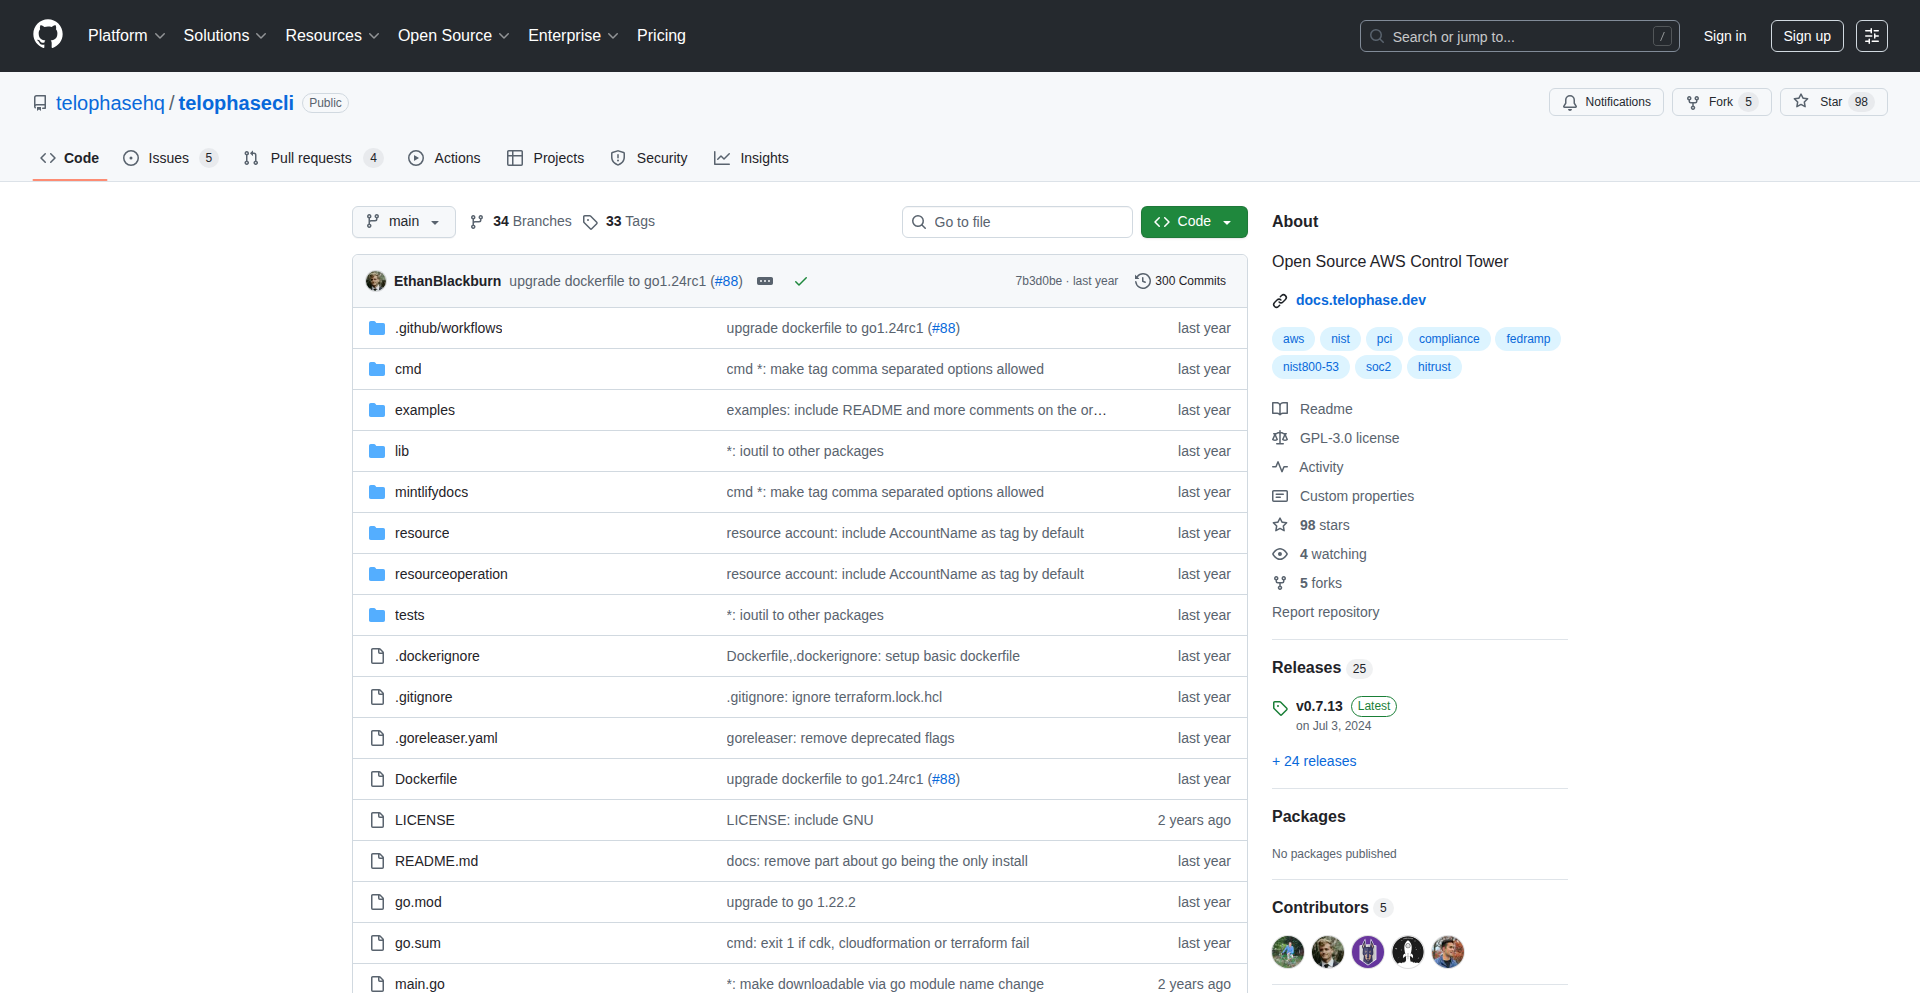View the 4 watching eye icon
This screenshot has height=993, width=1920.
point(1280,554)
